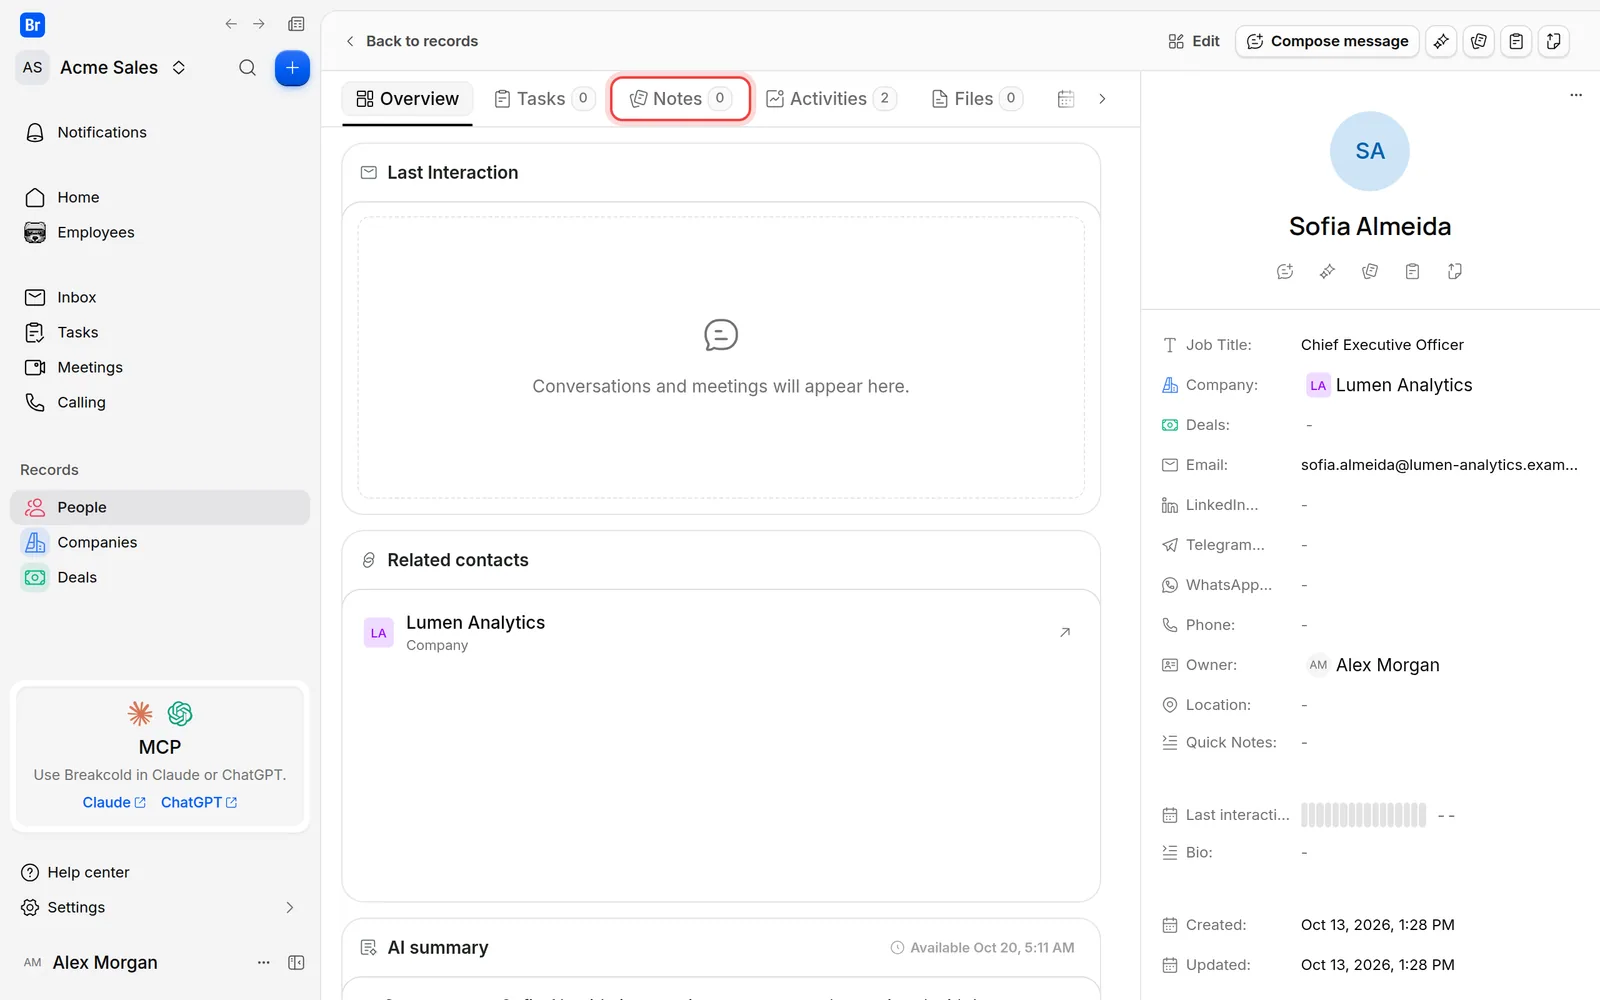
Task: Toggle the sidebar layout icon beside arrows
Action: (296, 24)
